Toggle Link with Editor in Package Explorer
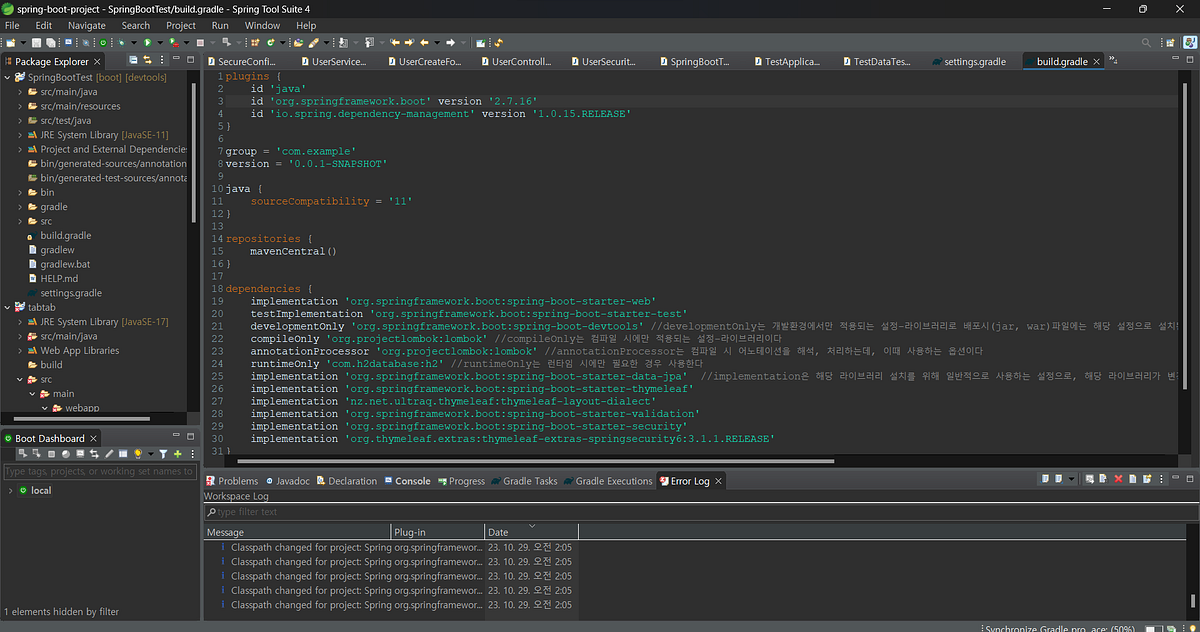Screen dimensions: 1200x632 tap(147, 60)
